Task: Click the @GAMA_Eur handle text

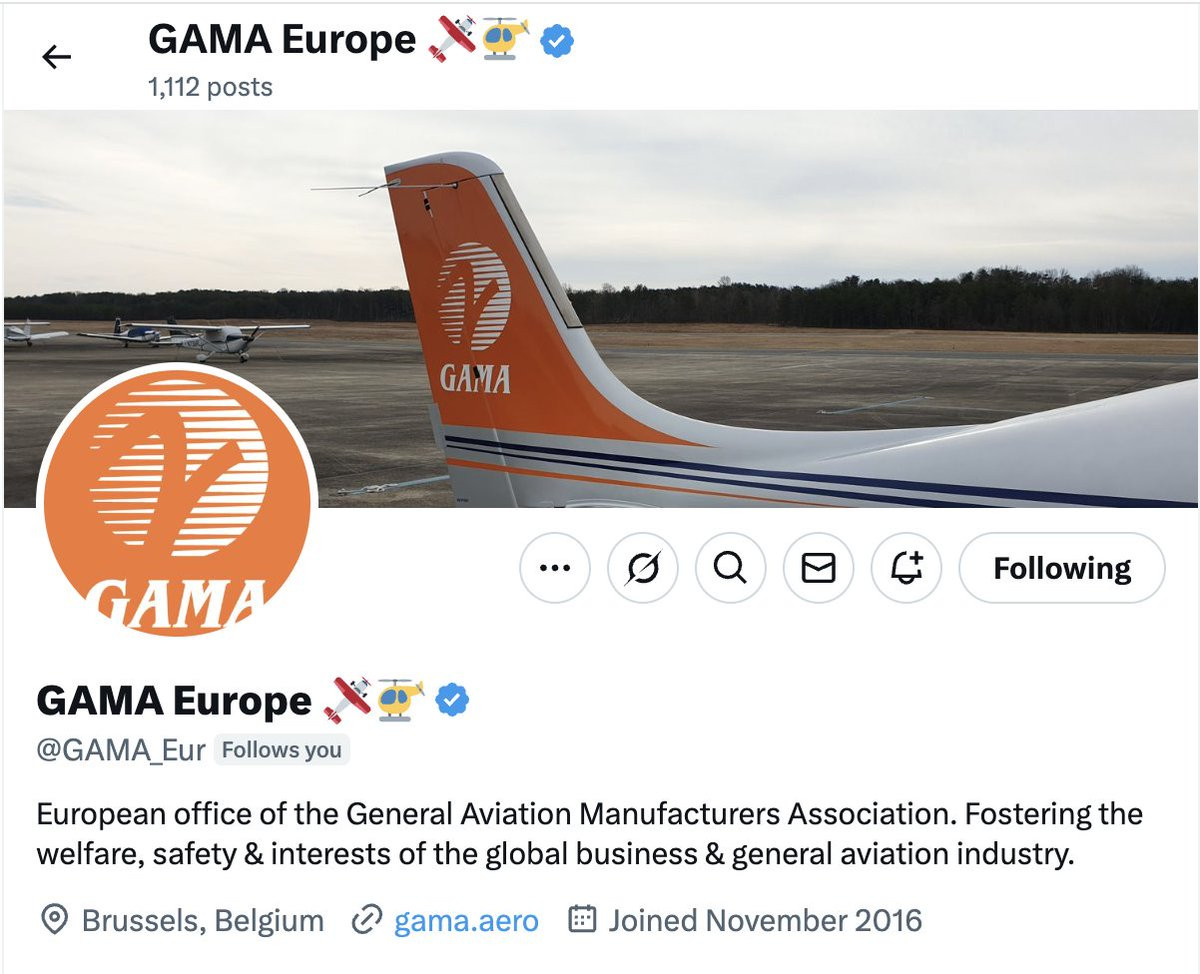Action: click(121, 750)
